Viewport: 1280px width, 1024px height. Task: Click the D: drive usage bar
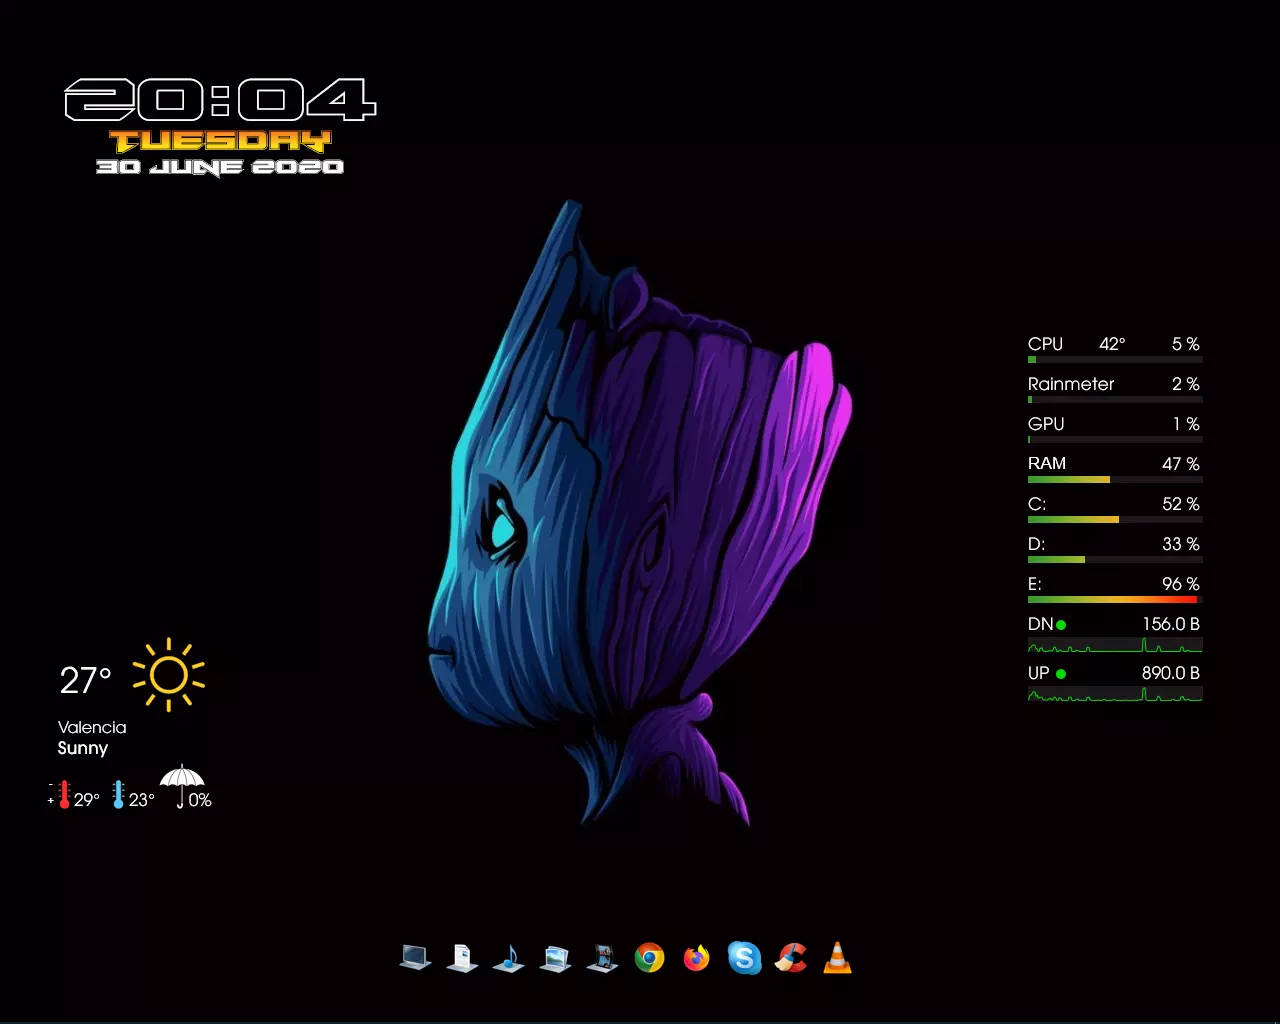click(1115, 559)
